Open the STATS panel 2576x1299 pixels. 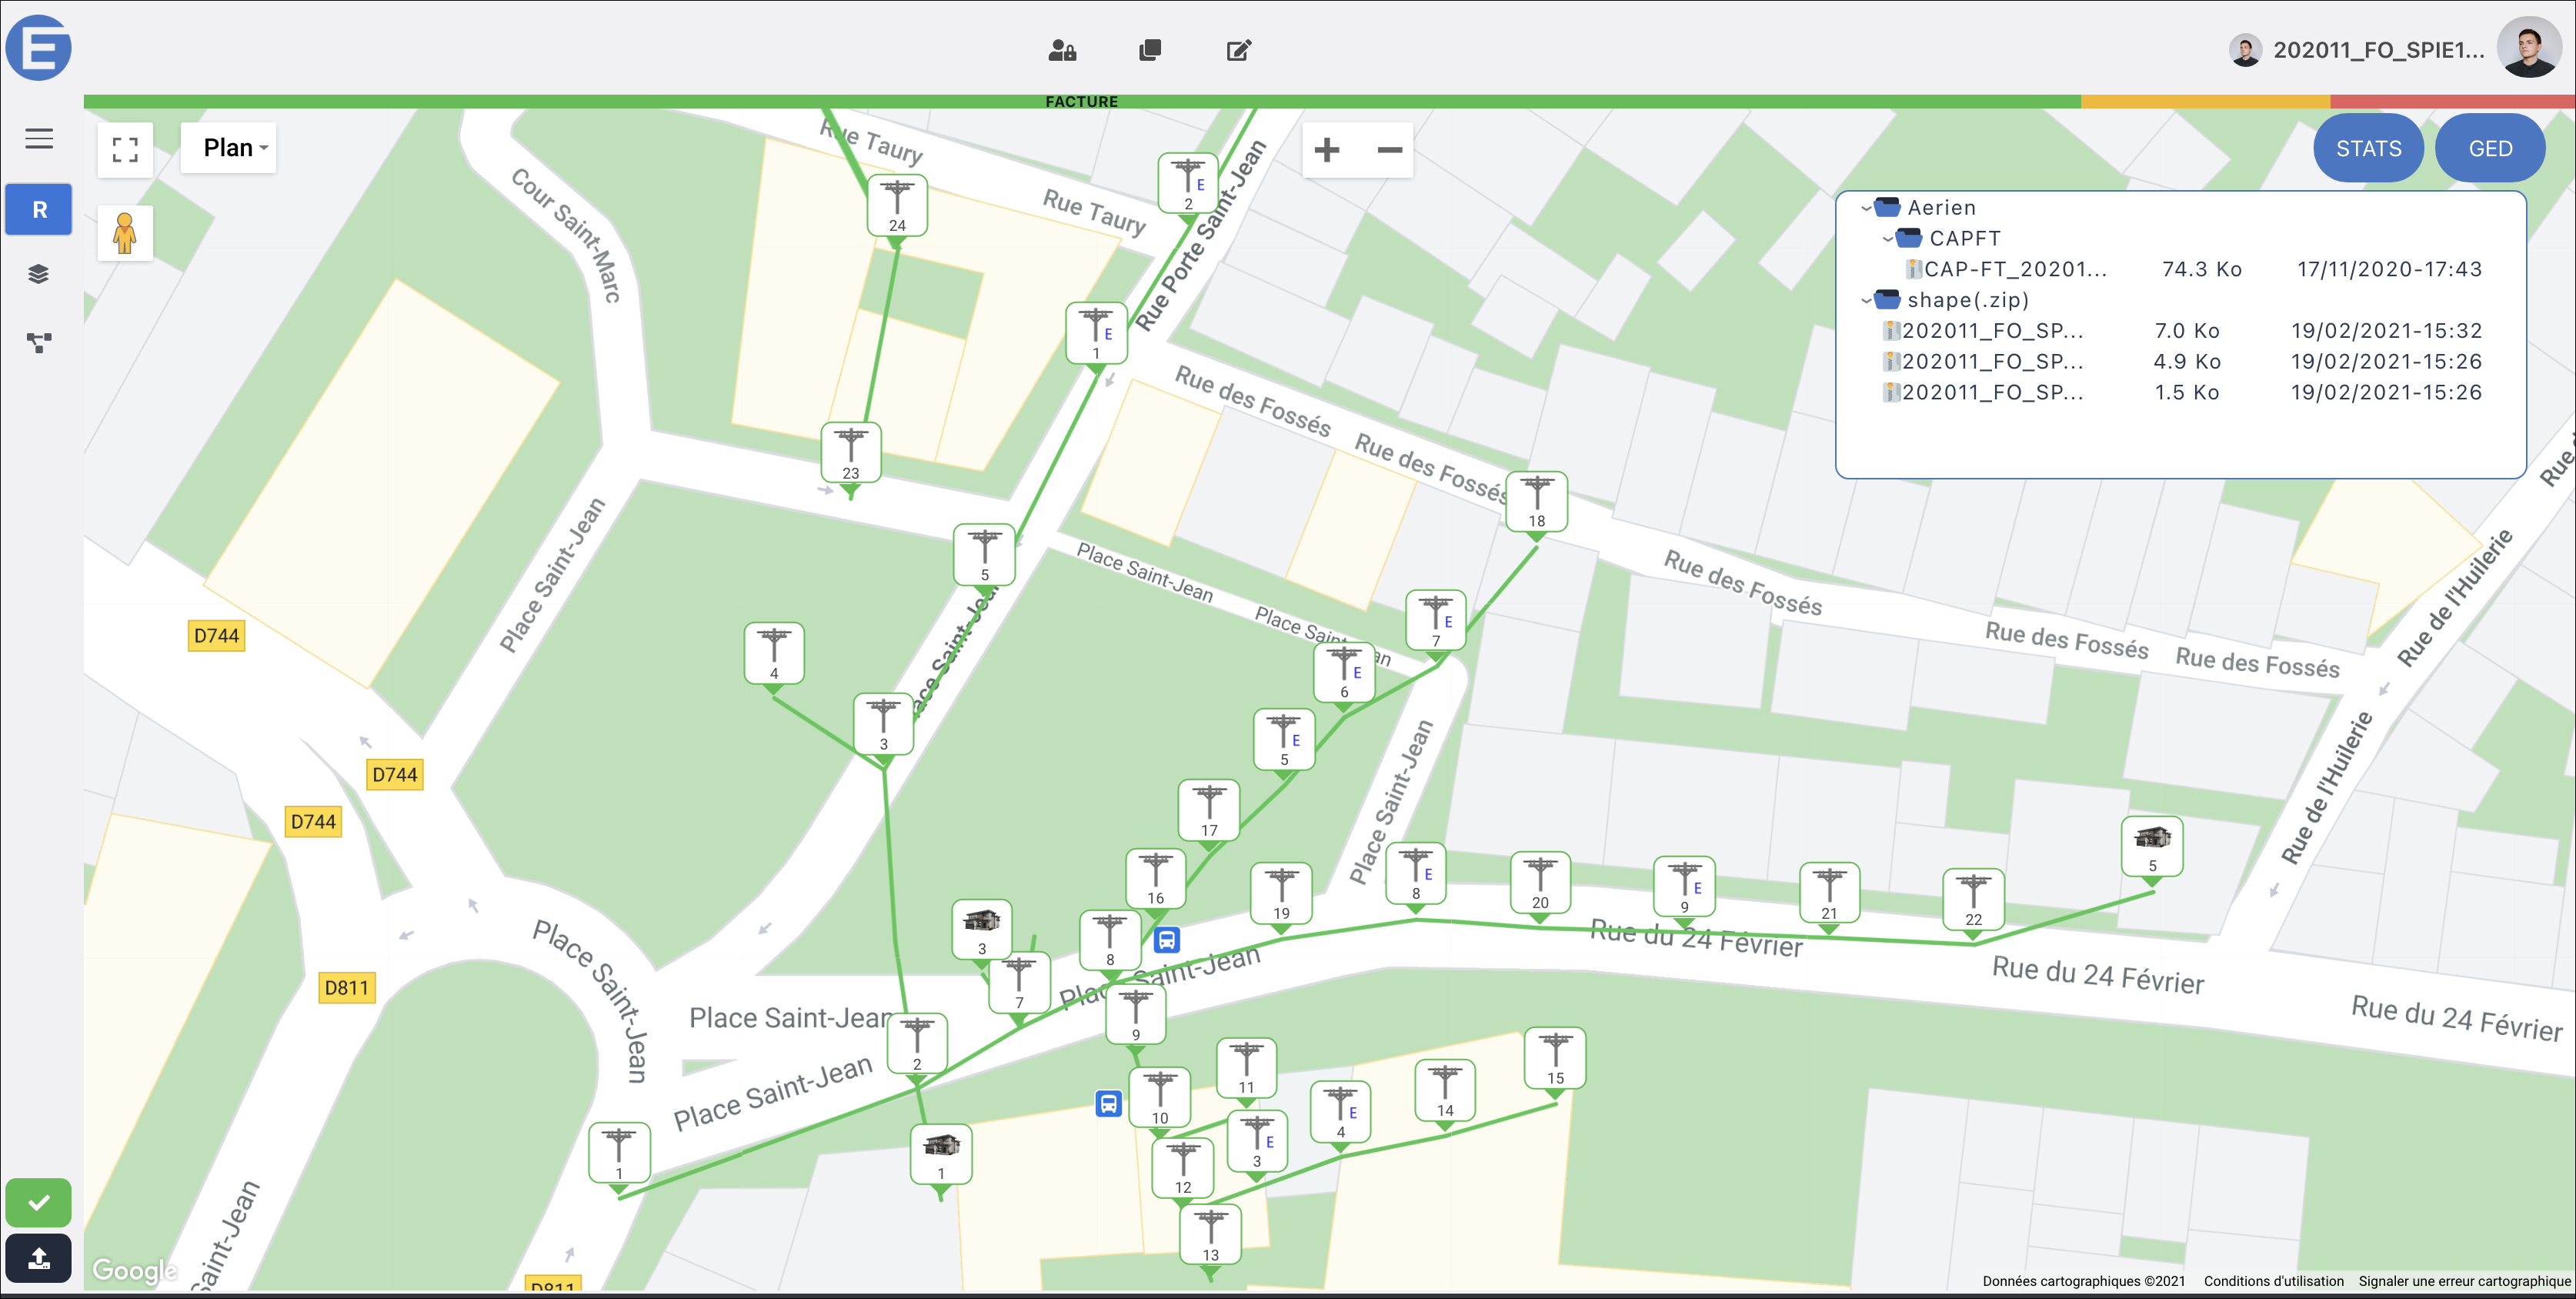(x=2367, y=149)
